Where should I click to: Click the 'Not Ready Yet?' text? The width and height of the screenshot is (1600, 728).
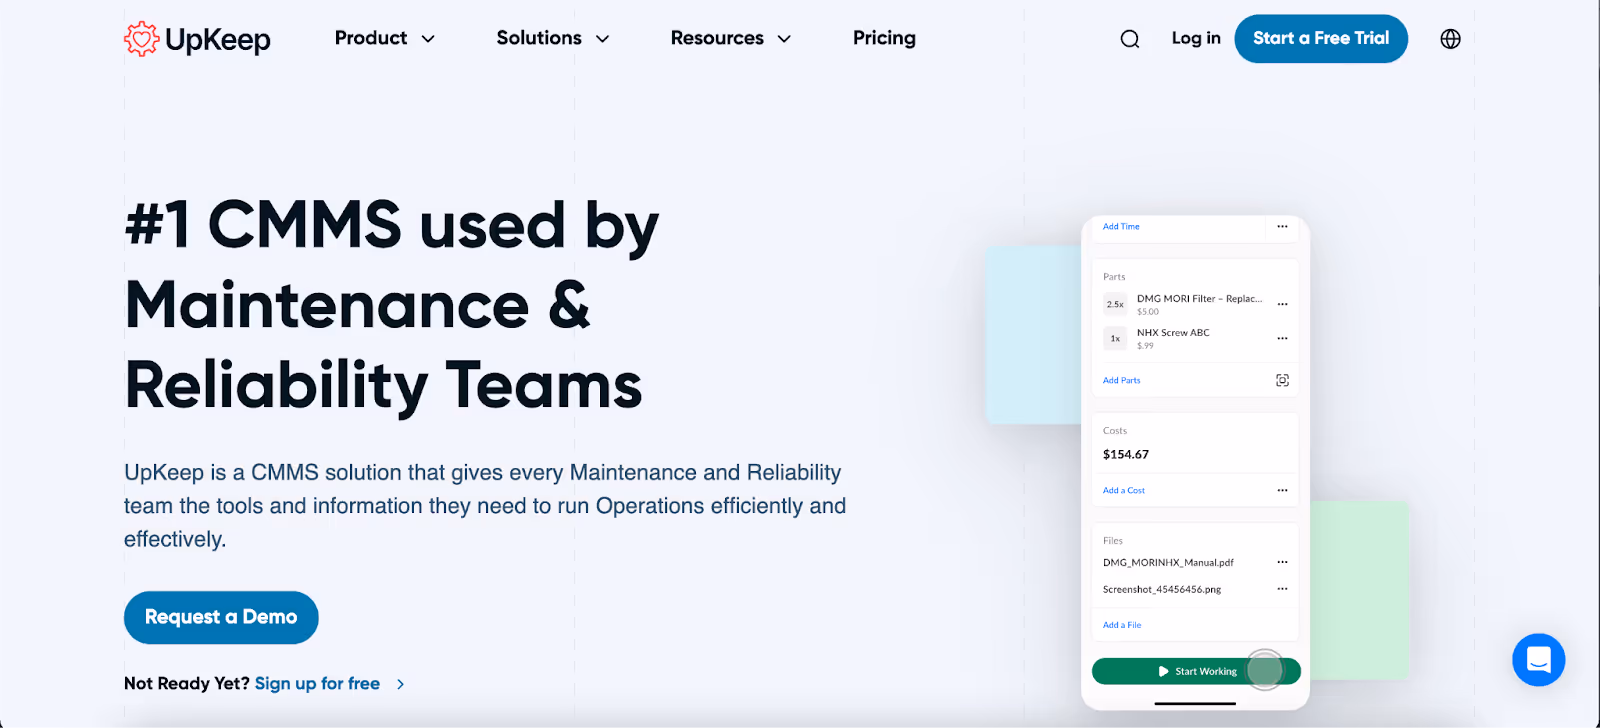187,684
